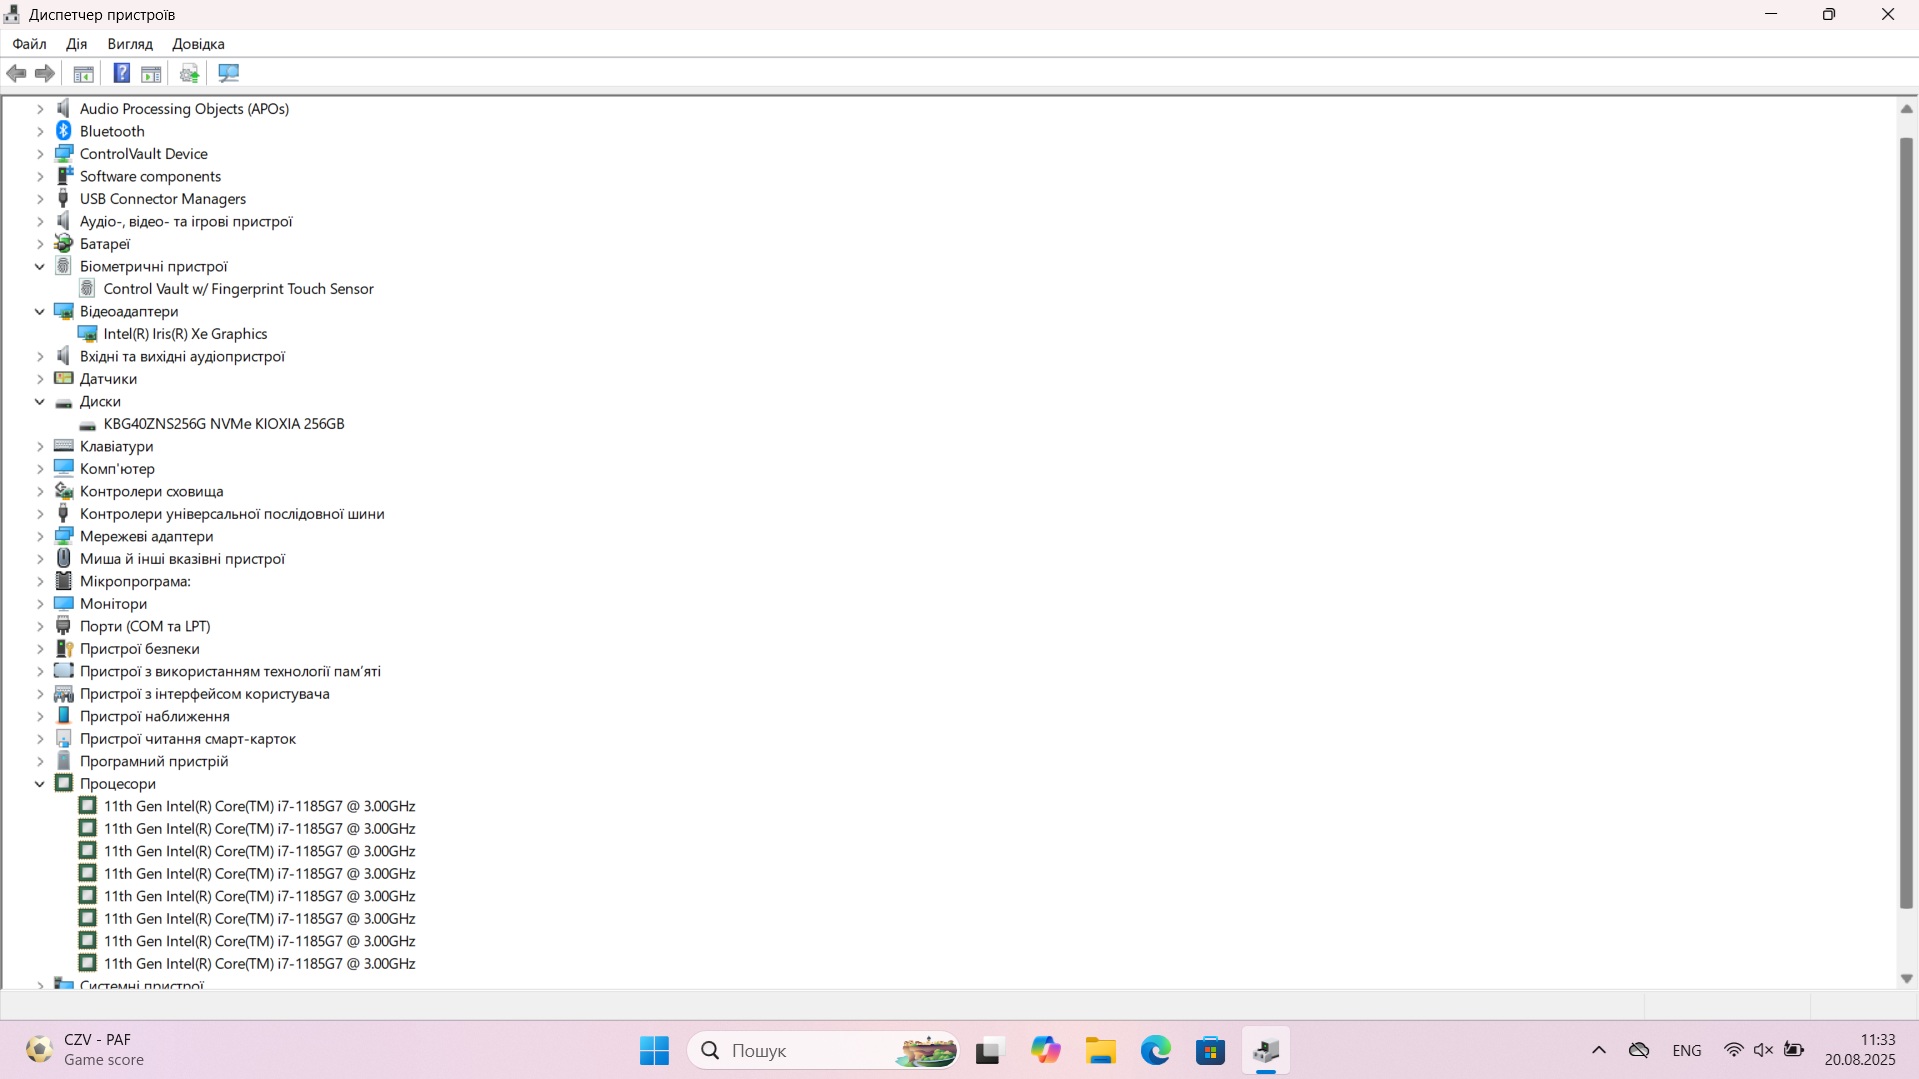Click the Миша й інші вказівні пристрої icon
1919x1079 pixels.
click(x=64, y=558)
